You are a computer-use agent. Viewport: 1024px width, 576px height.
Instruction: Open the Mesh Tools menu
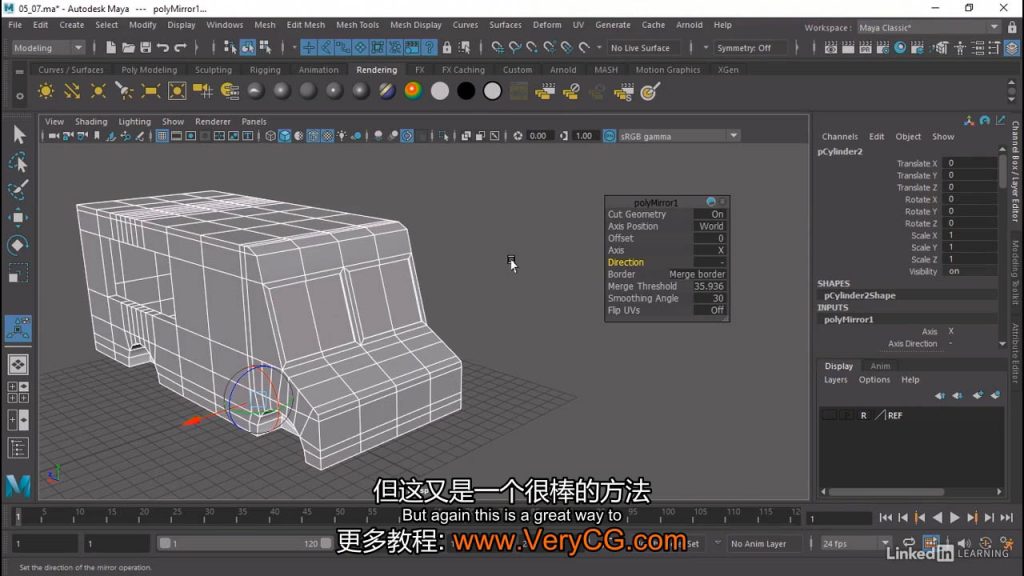pos(357,25)
